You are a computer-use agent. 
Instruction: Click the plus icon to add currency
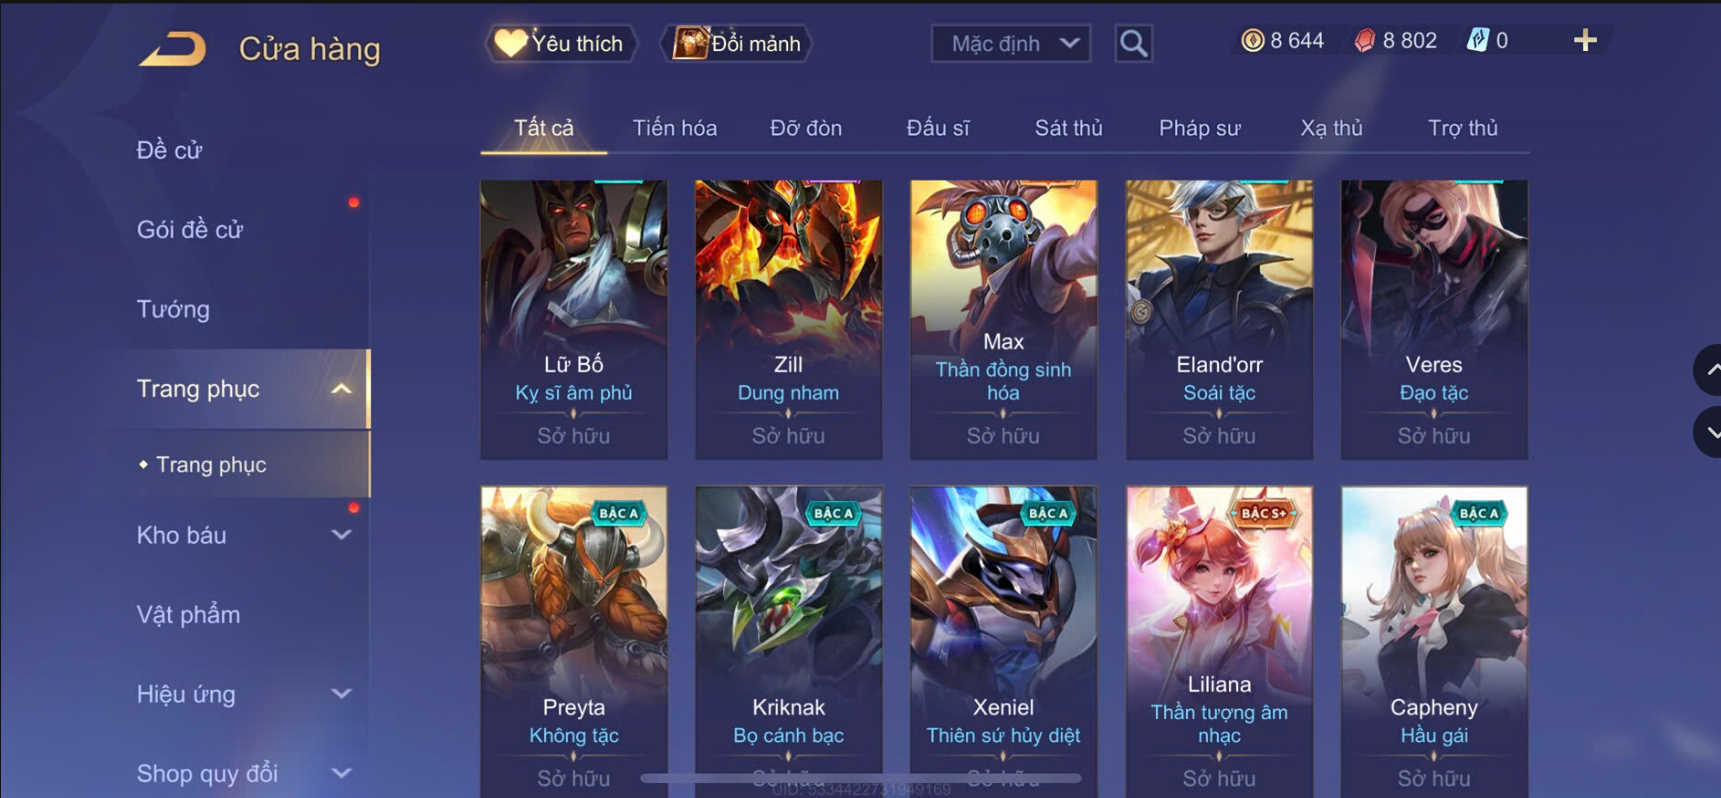pyautogui.click(x=1585, y=40)
